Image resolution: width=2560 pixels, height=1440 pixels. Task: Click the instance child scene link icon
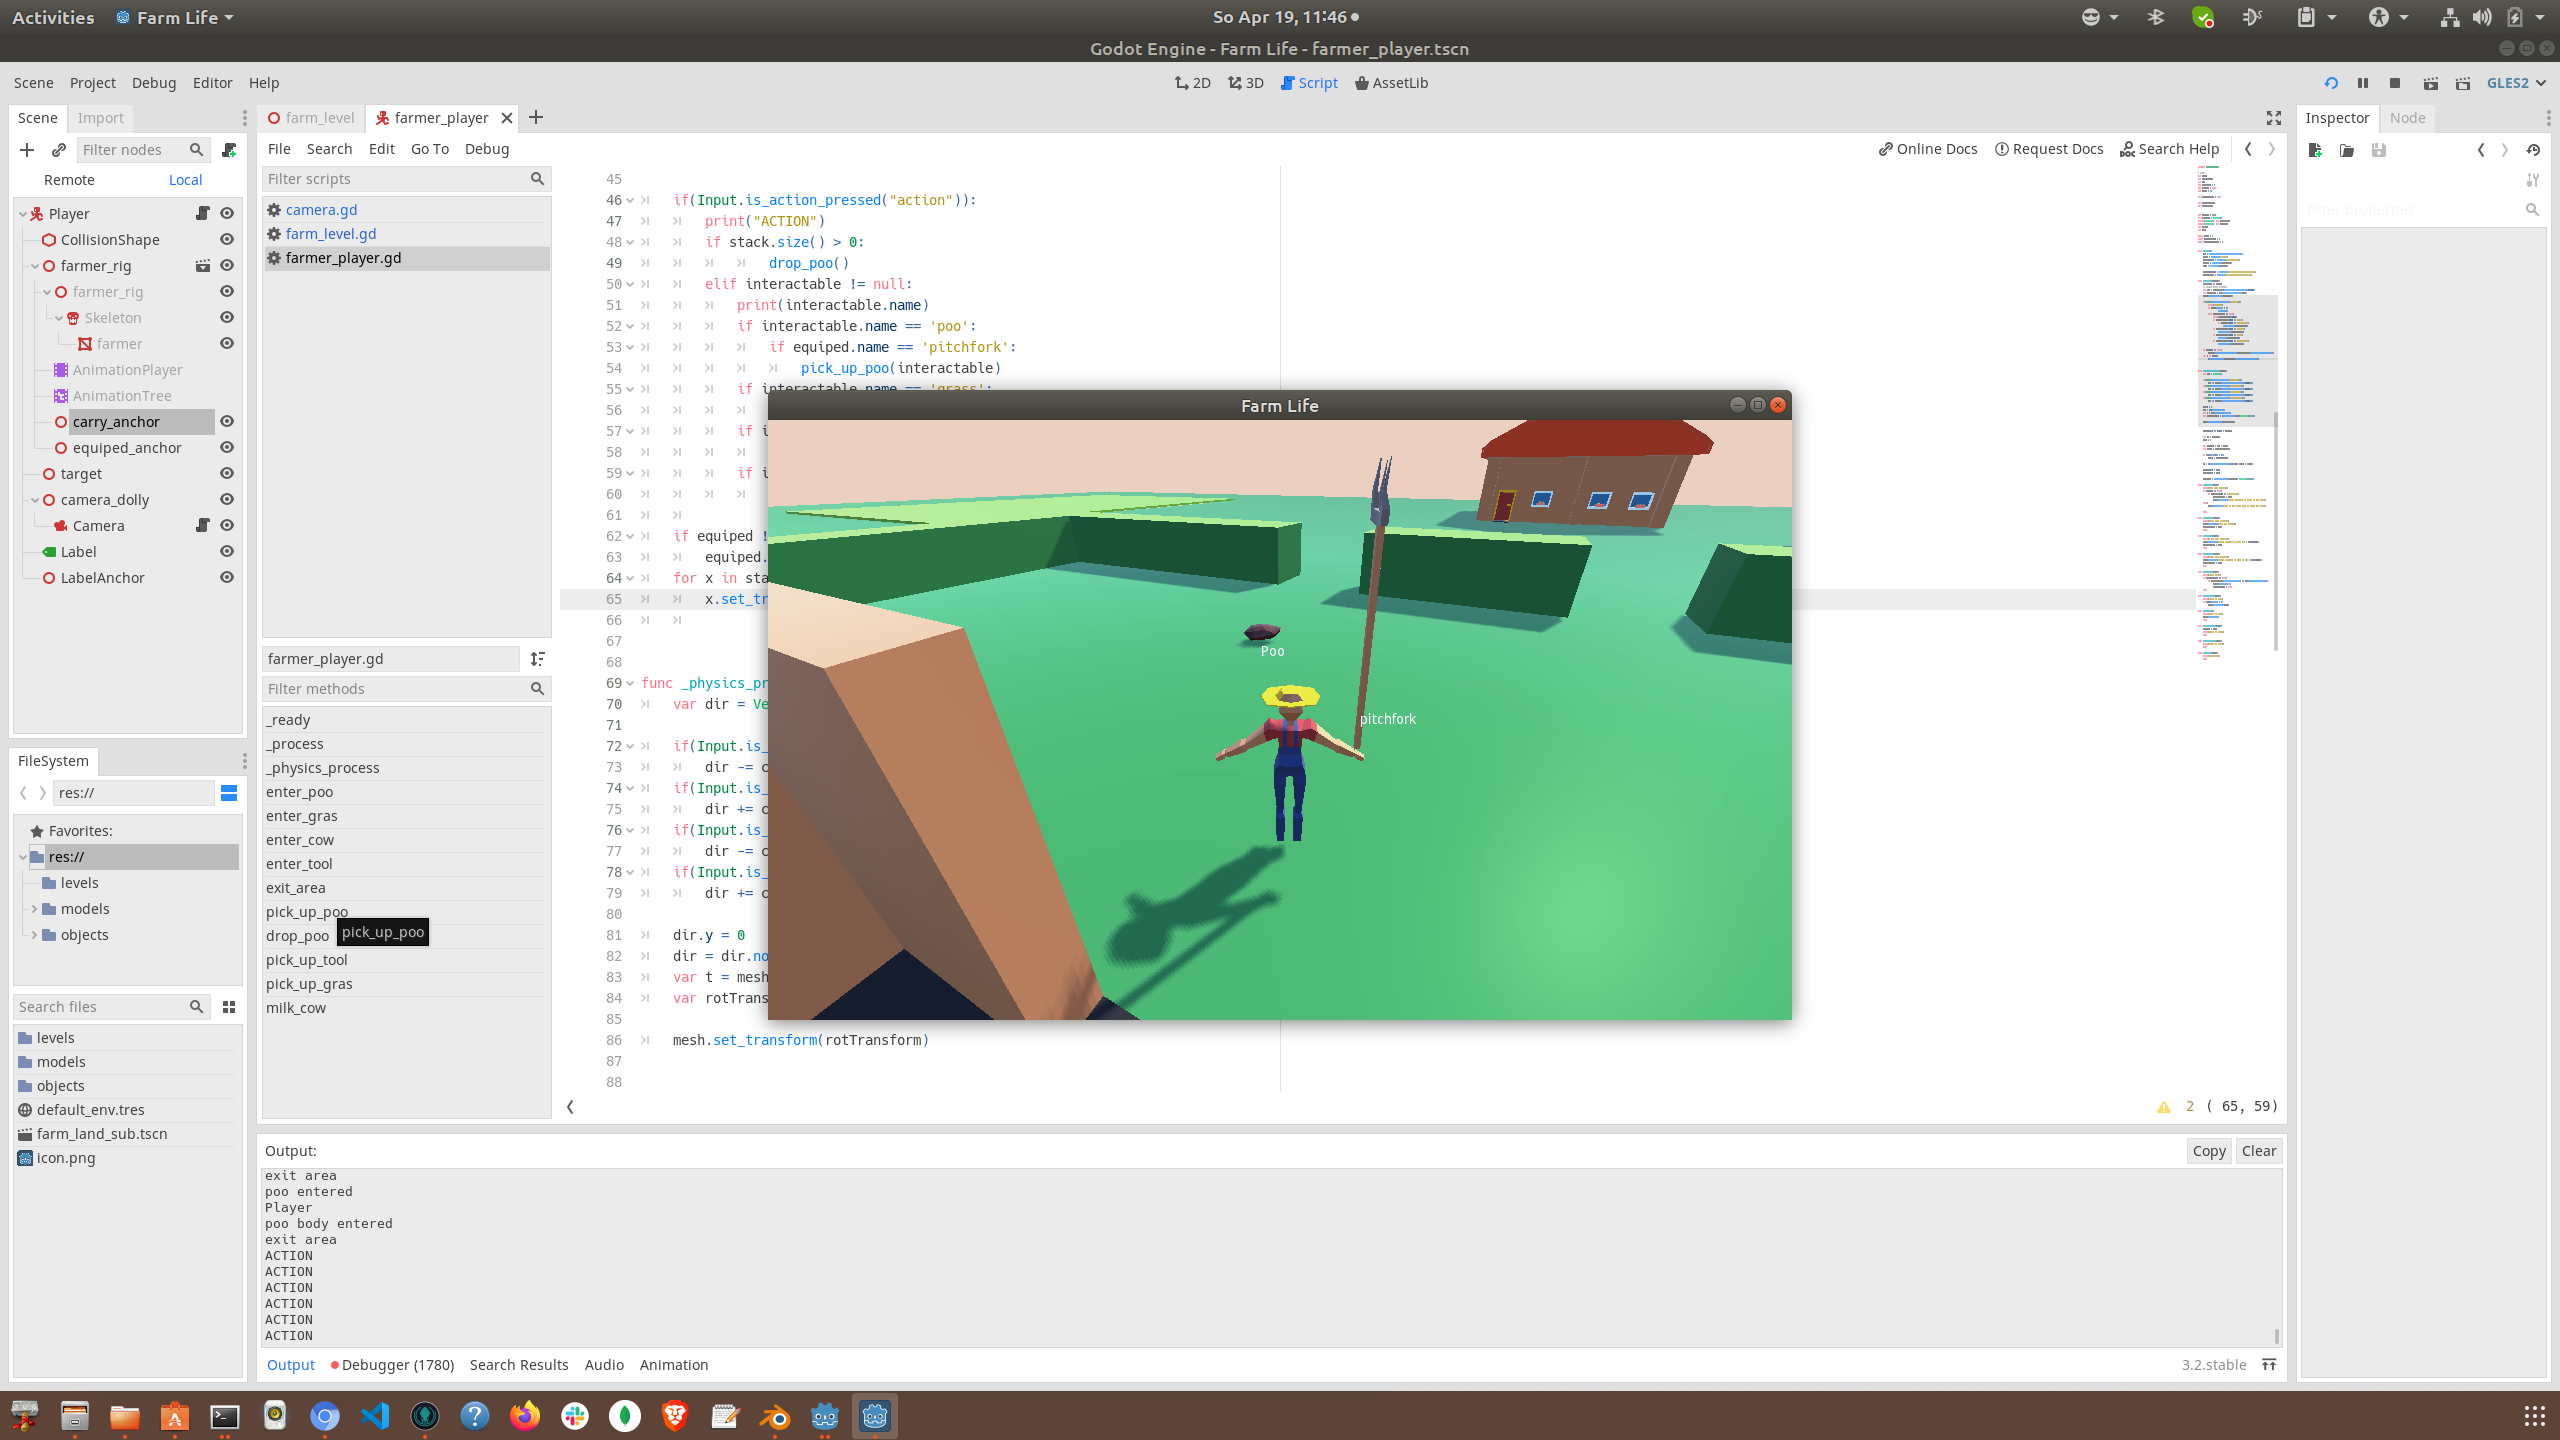59,150
